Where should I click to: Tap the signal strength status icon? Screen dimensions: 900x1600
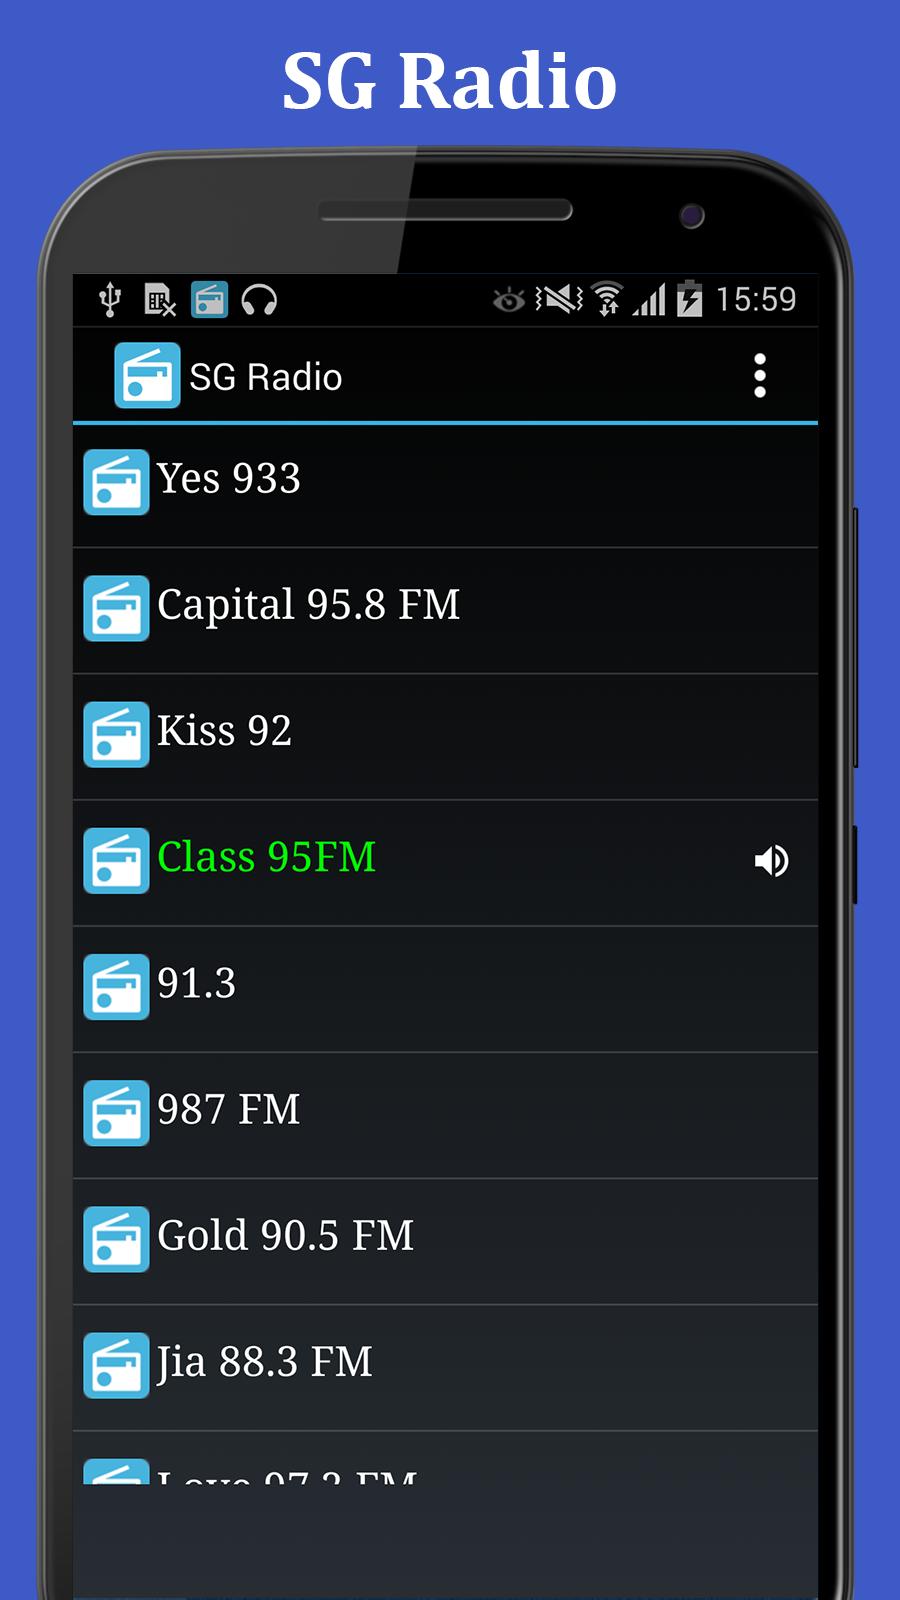tap(649, 299)
